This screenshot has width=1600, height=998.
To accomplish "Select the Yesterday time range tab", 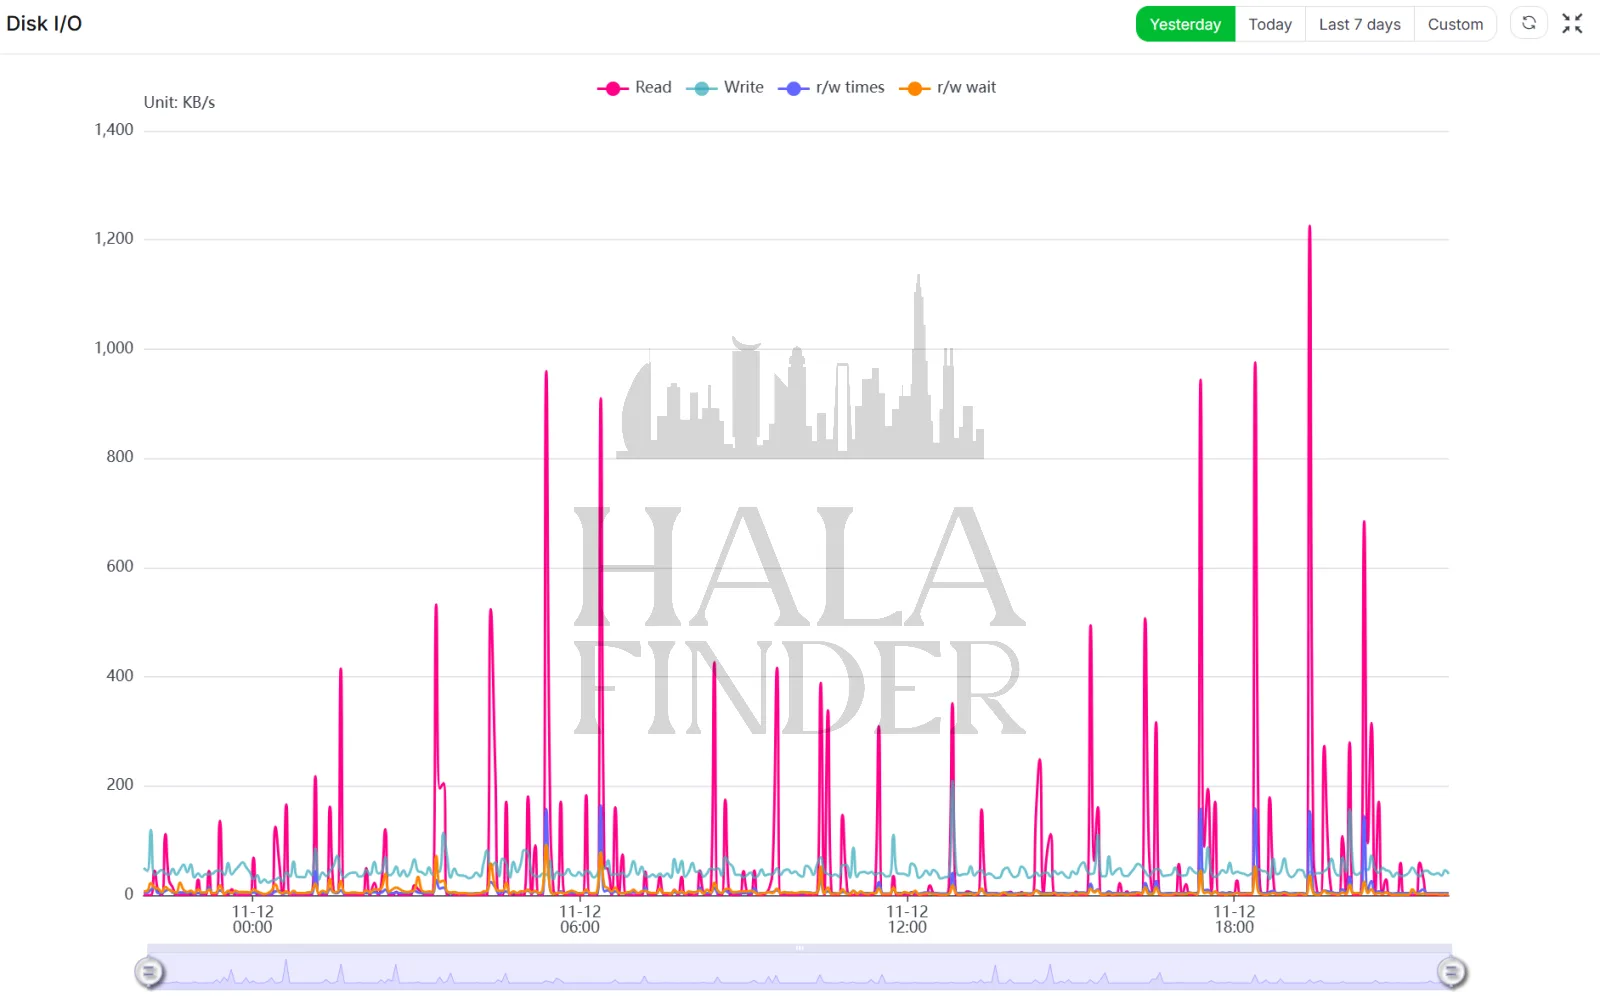I will point(1185,24).
